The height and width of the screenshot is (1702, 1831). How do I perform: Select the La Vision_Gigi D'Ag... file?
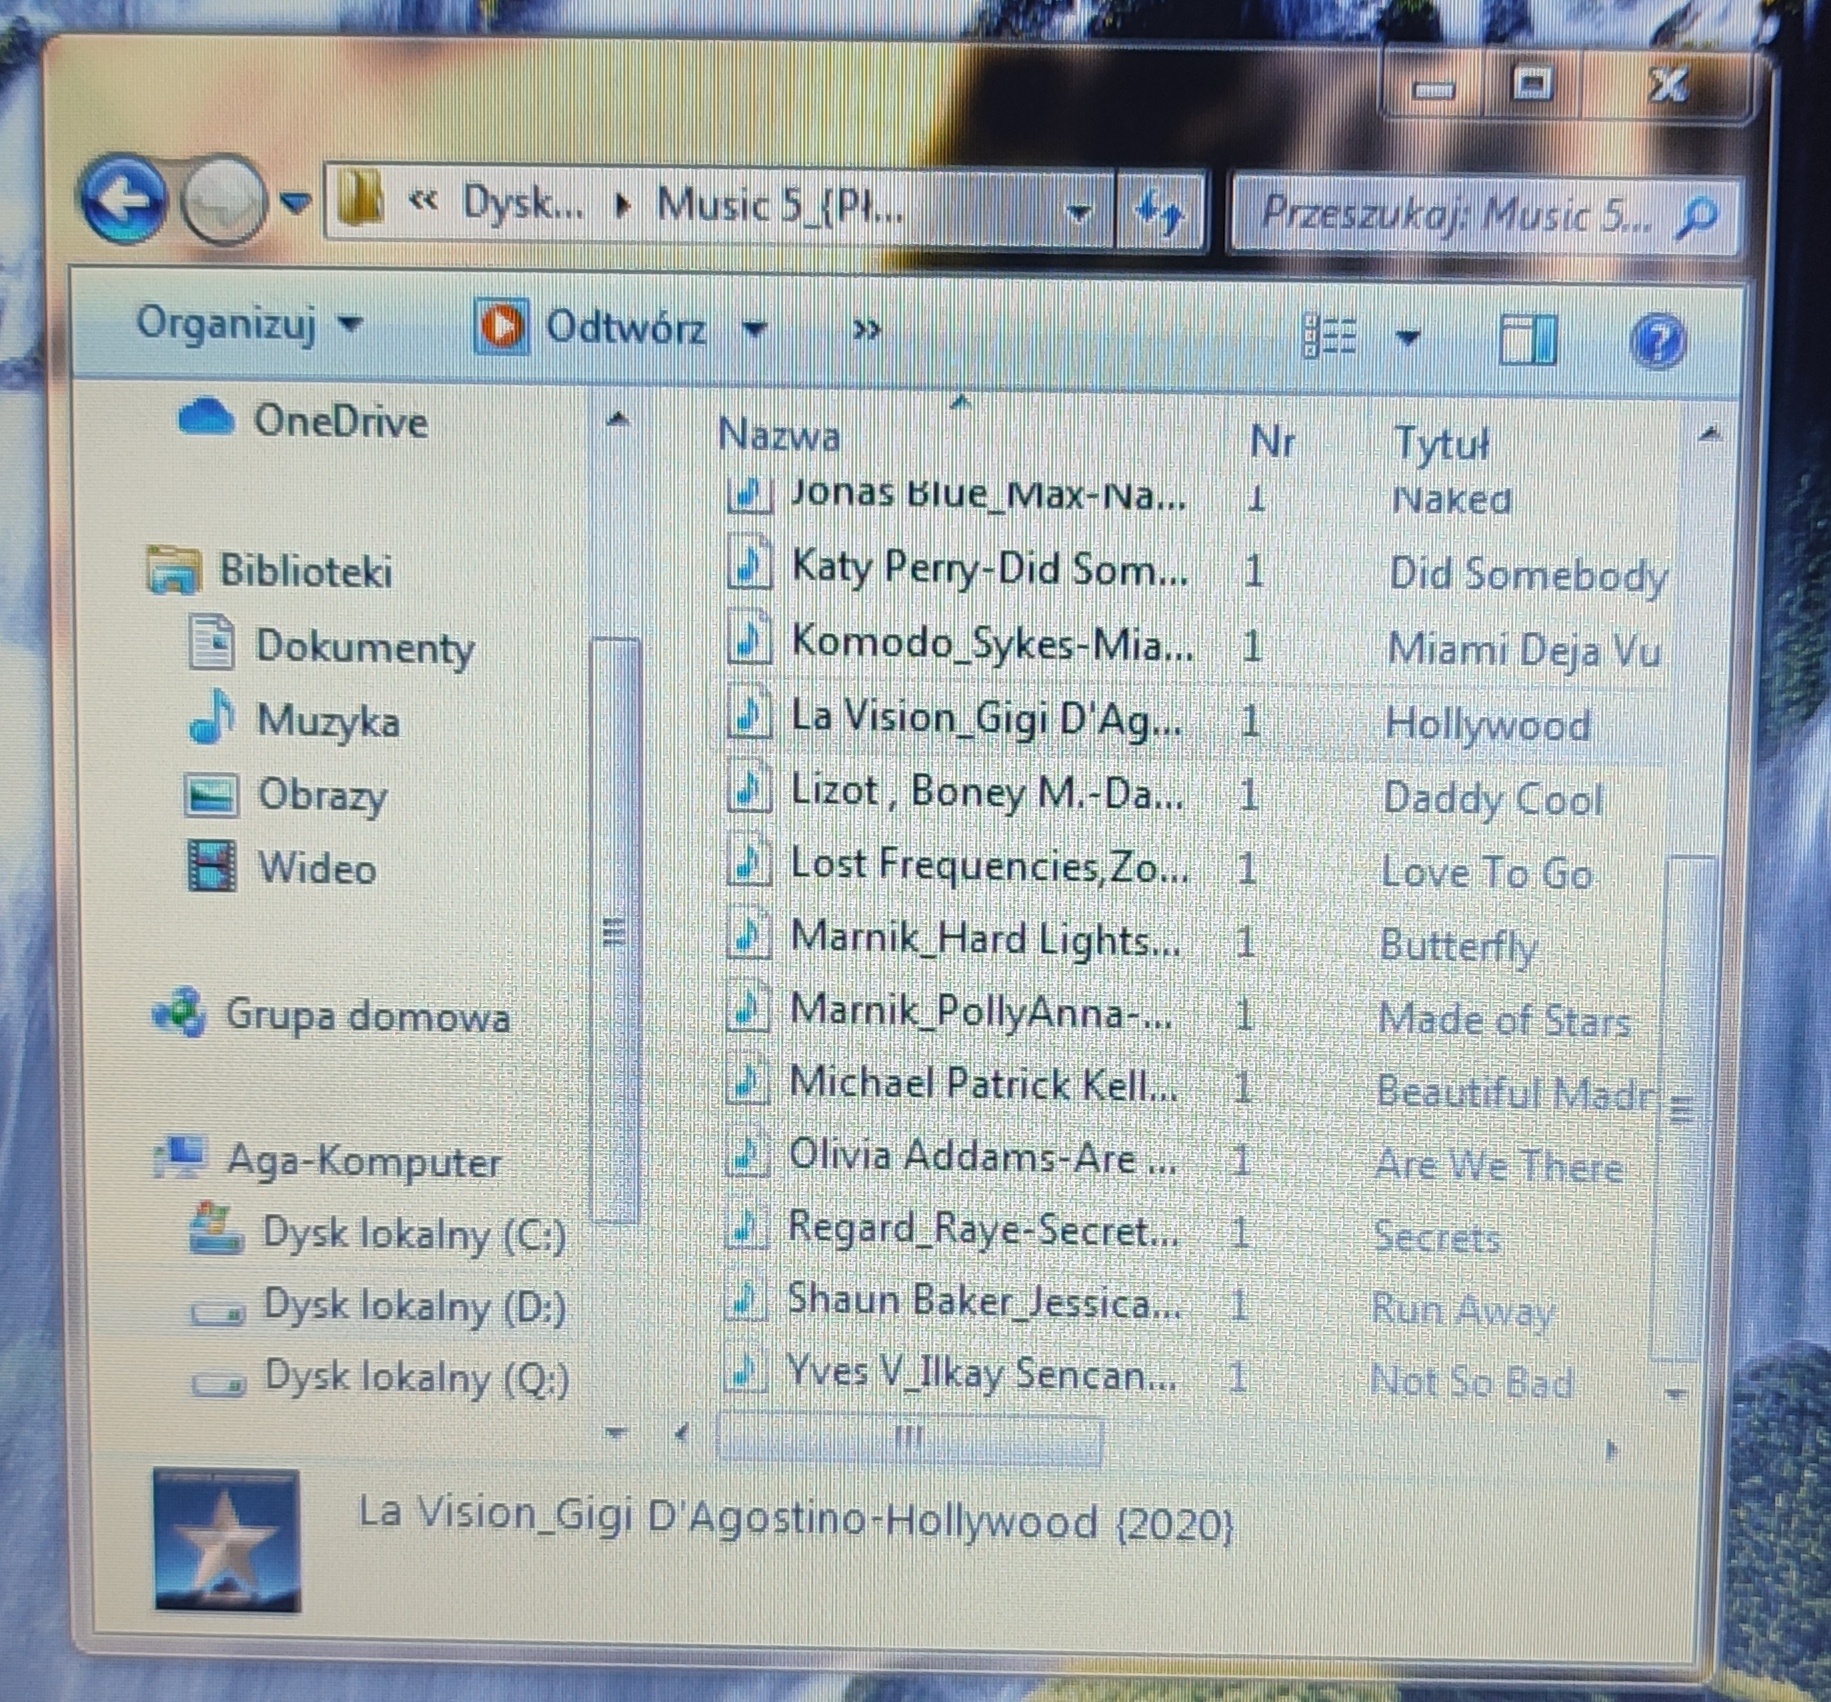click(955, 718)
